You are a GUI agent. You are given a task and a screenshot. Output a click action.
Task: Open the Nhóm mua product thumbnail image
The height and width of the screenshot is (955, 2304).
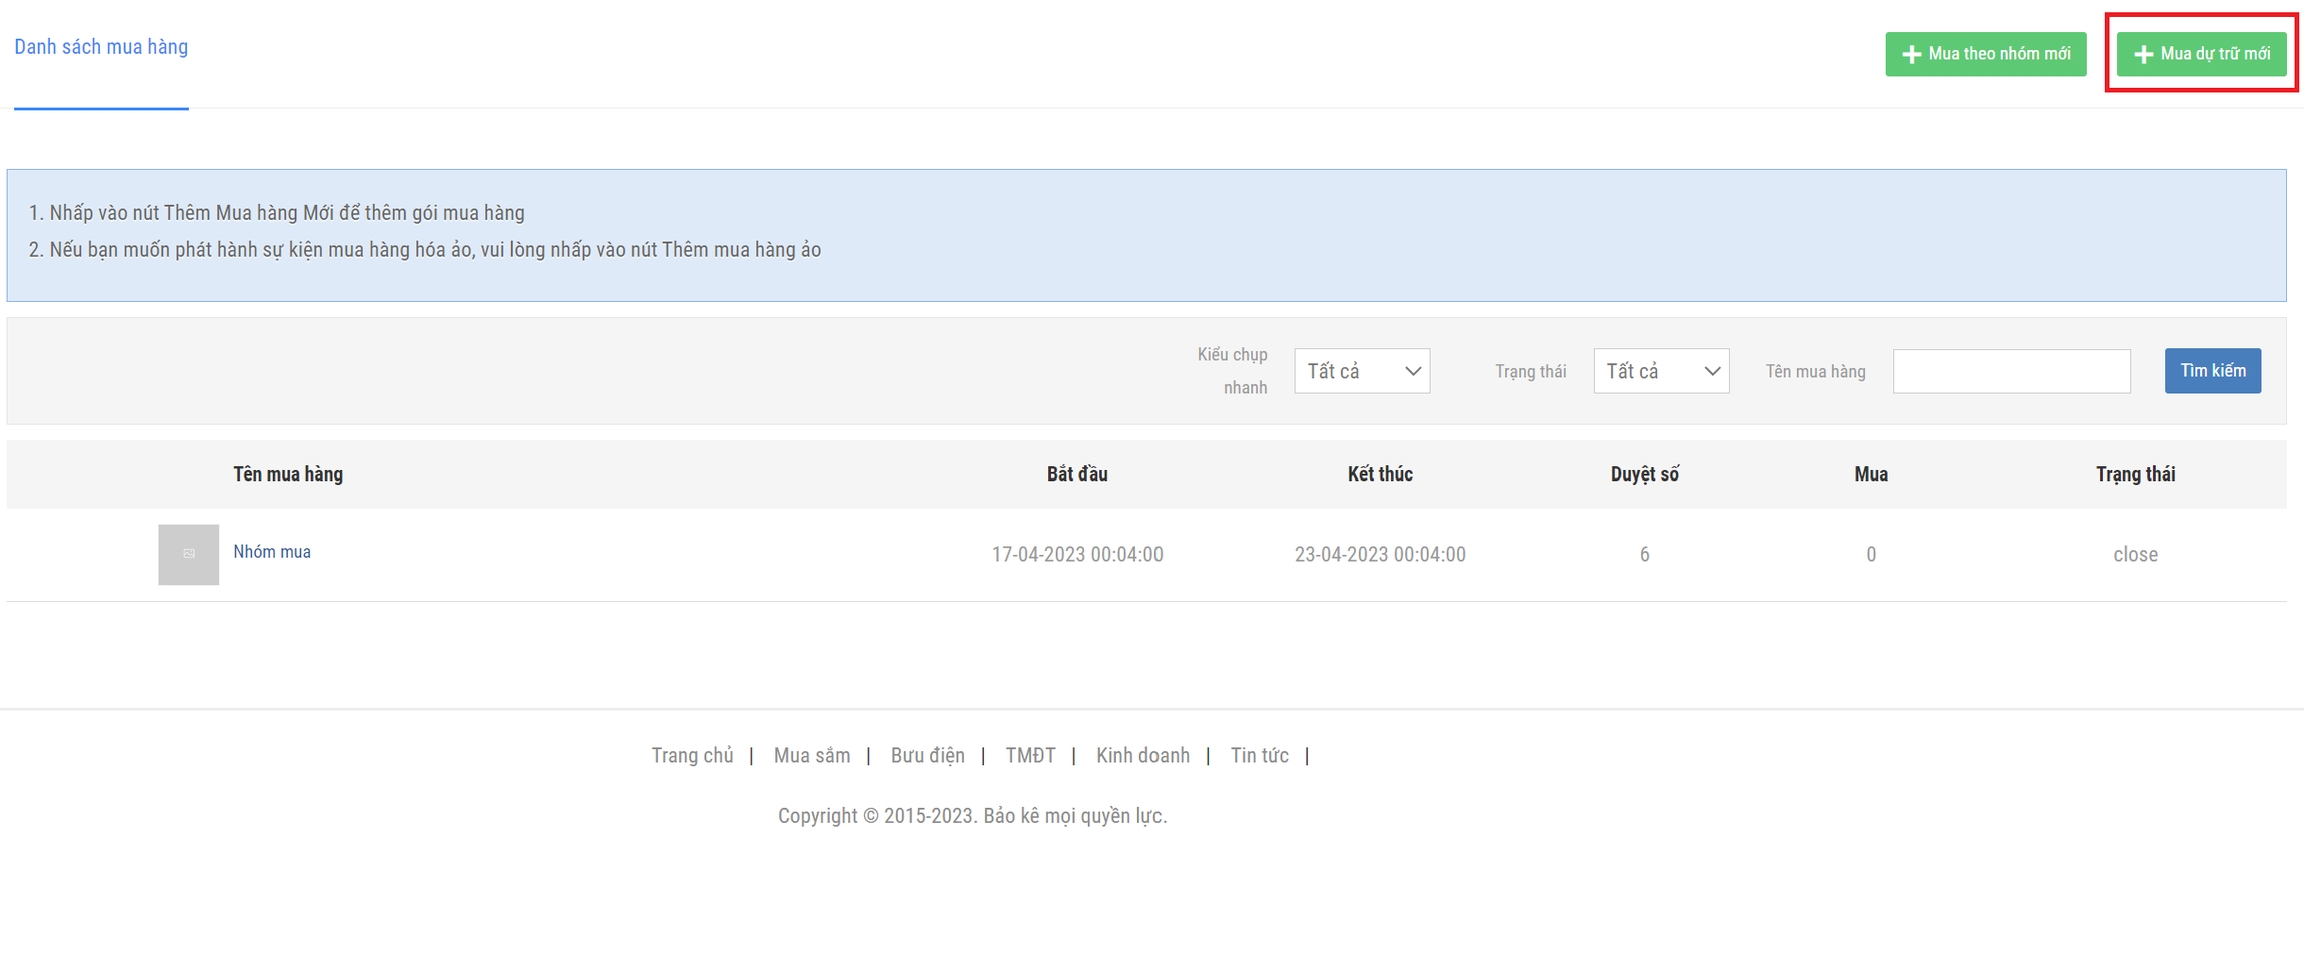coord(188,554)
